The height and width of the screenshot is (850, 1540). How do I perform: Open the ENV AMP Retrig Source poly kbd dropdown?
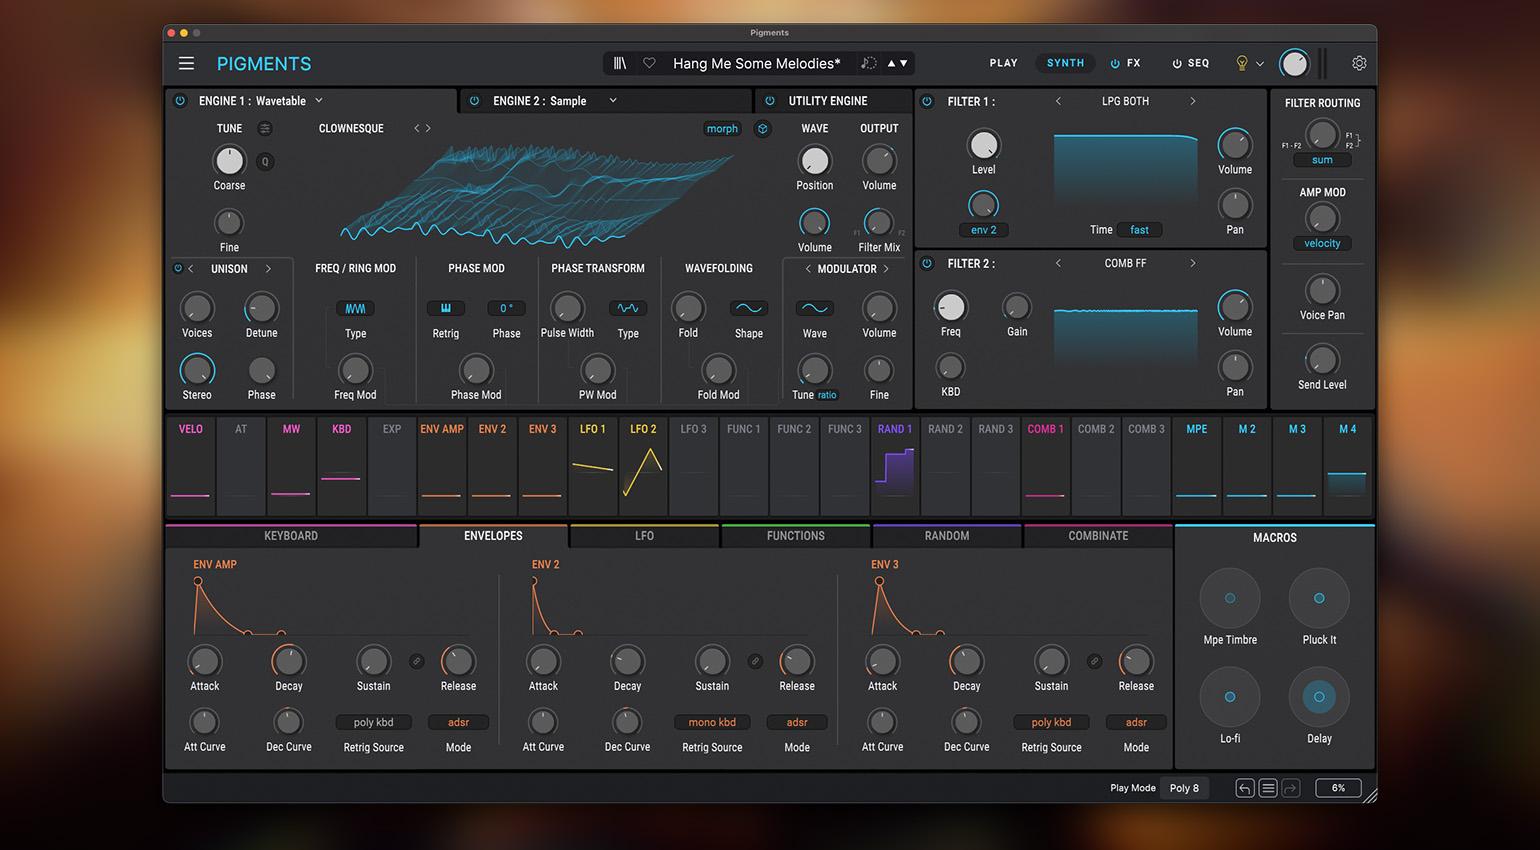pos(373,722)
